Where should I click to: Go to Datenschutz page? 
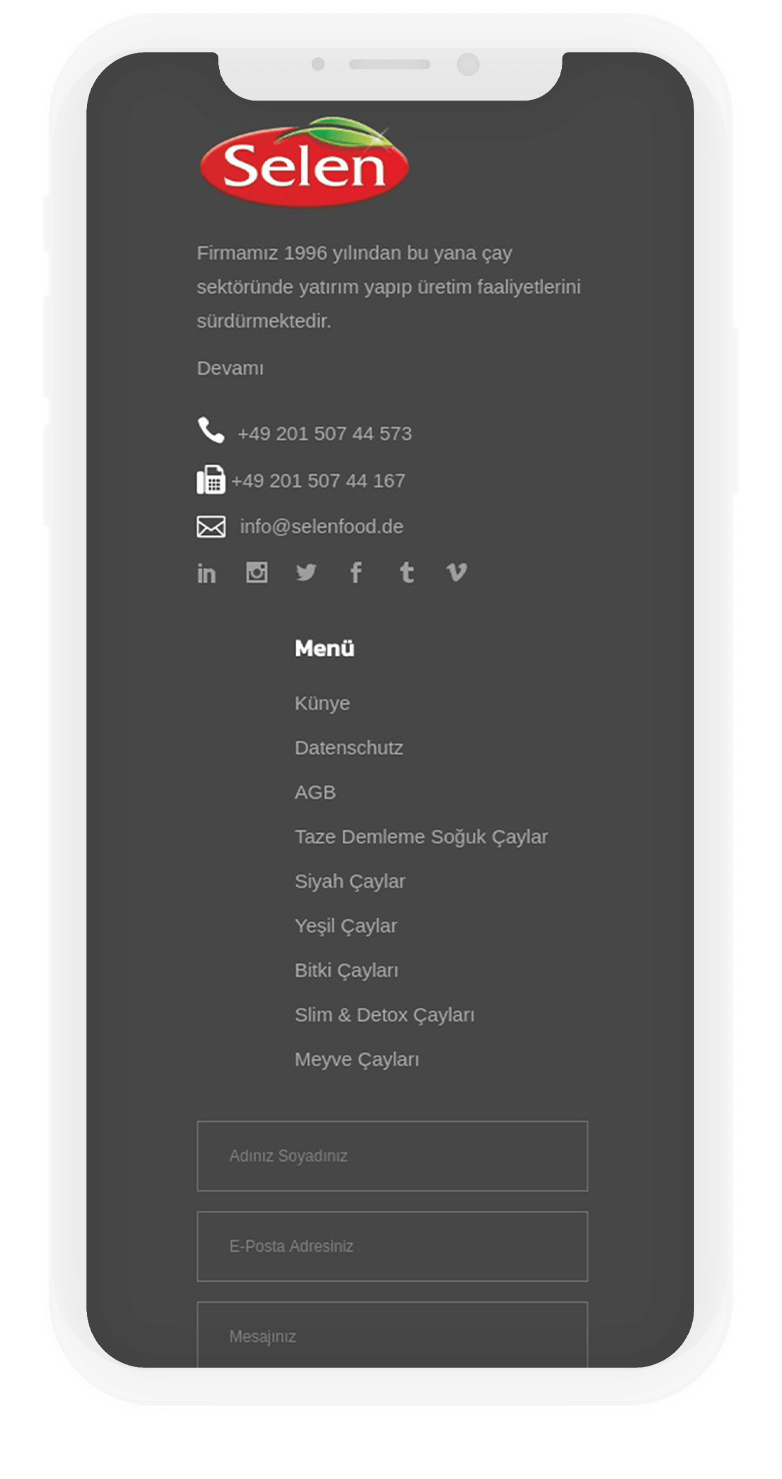(349, 748)
